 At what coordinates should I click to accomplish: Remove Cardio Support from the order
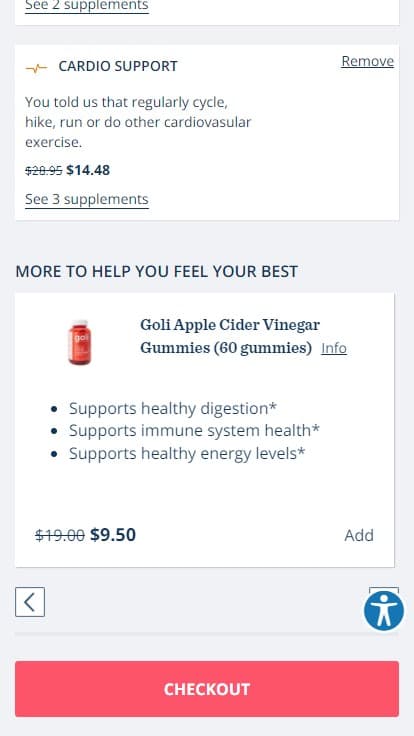[x=368, y=61]
